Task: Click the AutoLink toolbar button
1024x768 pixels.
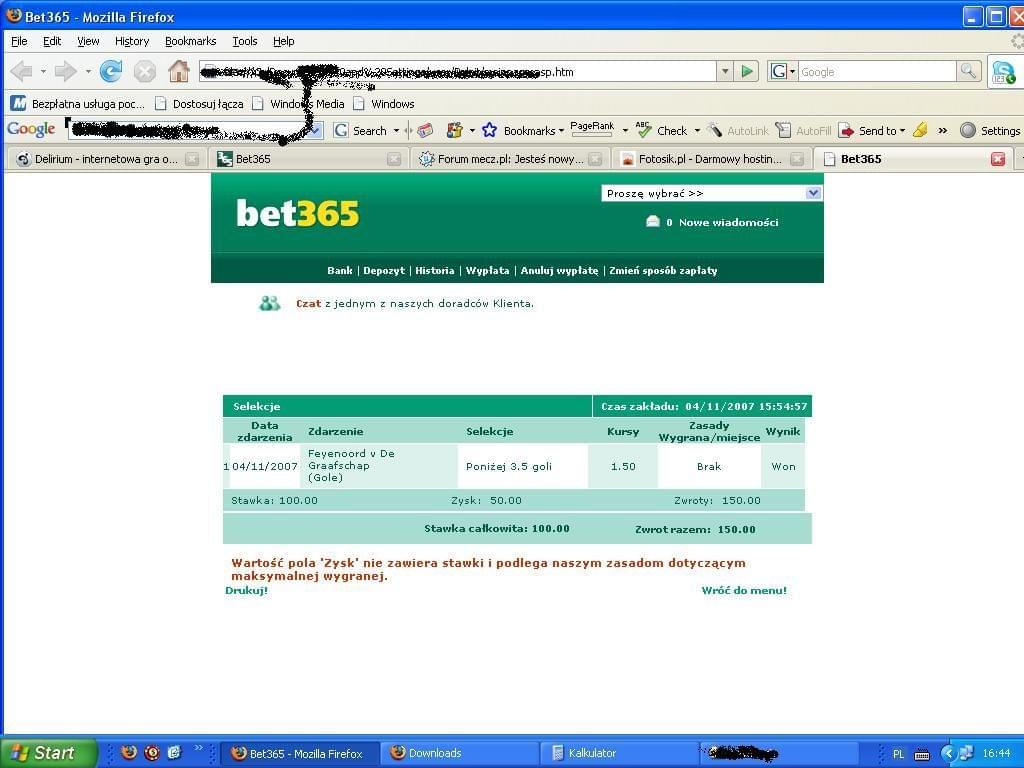Action: click(739, 131)
